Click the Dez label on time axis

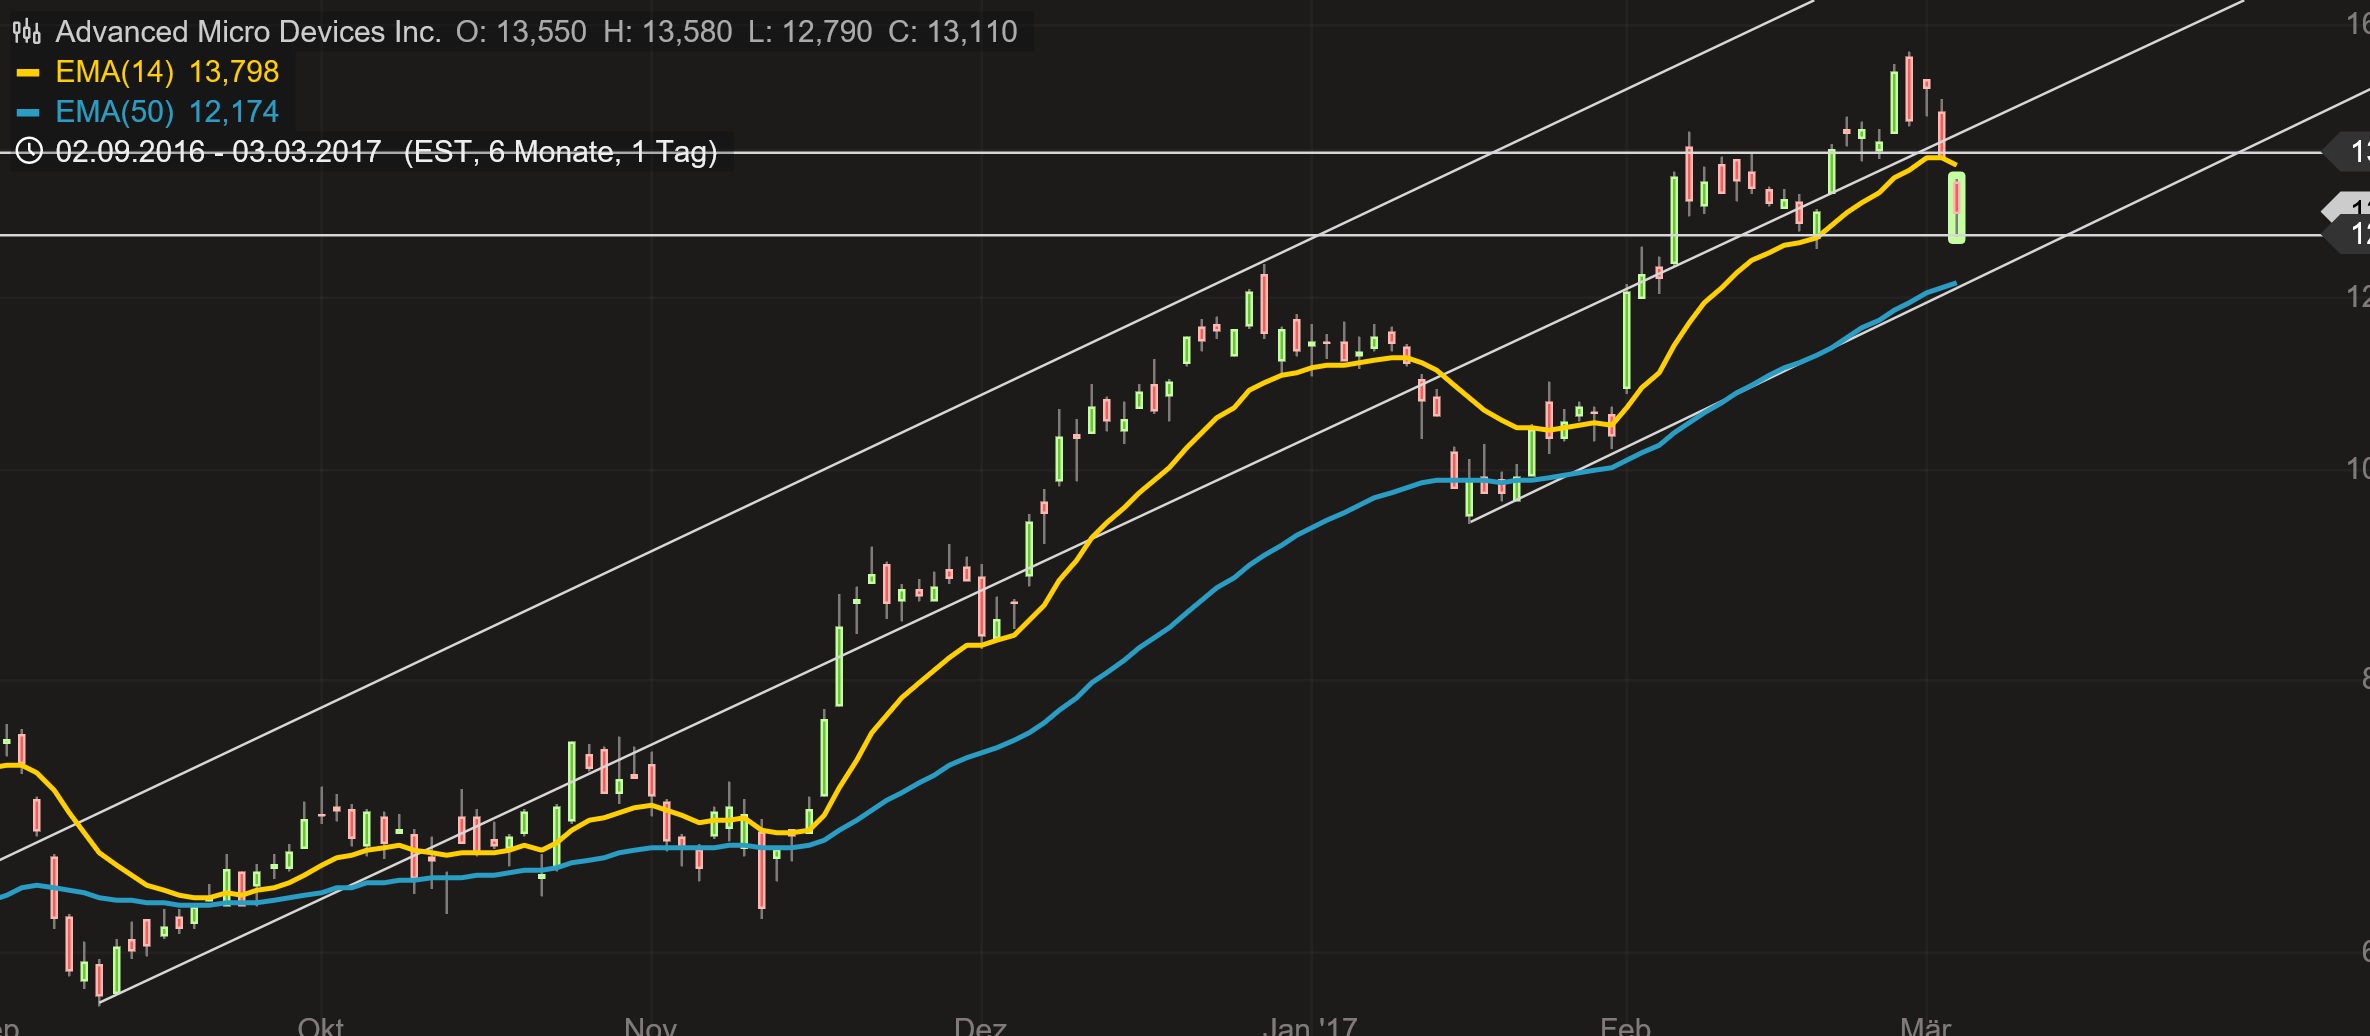tap(980, 1026)
